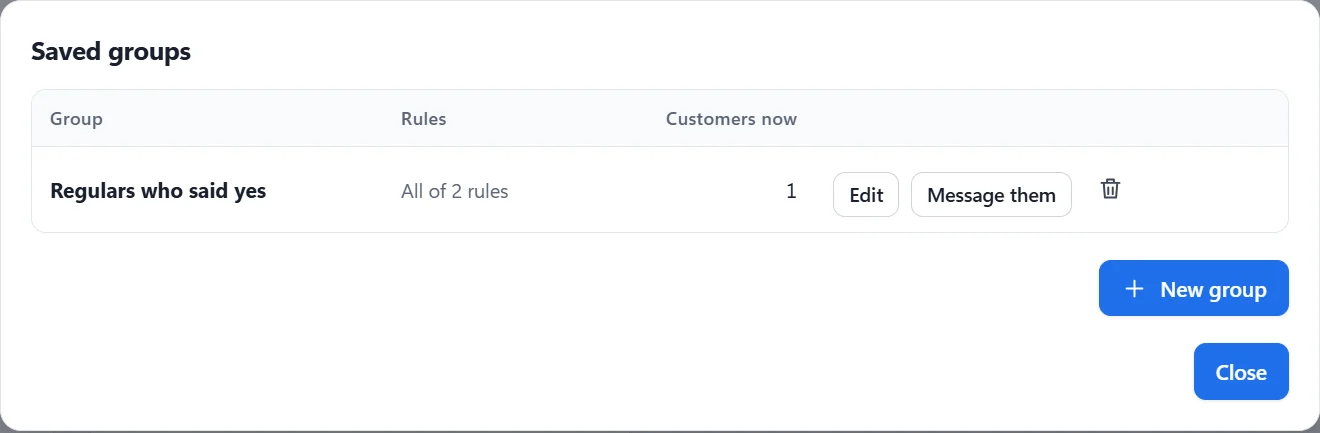Click the Group column header
This screenshot has width=1320, height=433.
(x=76, y=119)
